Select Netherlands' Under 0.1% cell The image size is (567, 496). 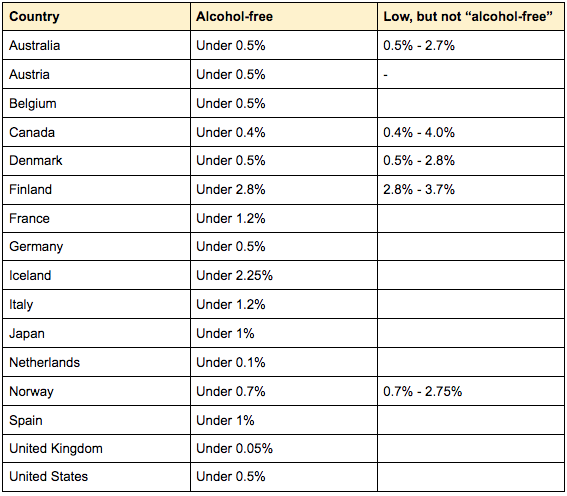(284, 362)
